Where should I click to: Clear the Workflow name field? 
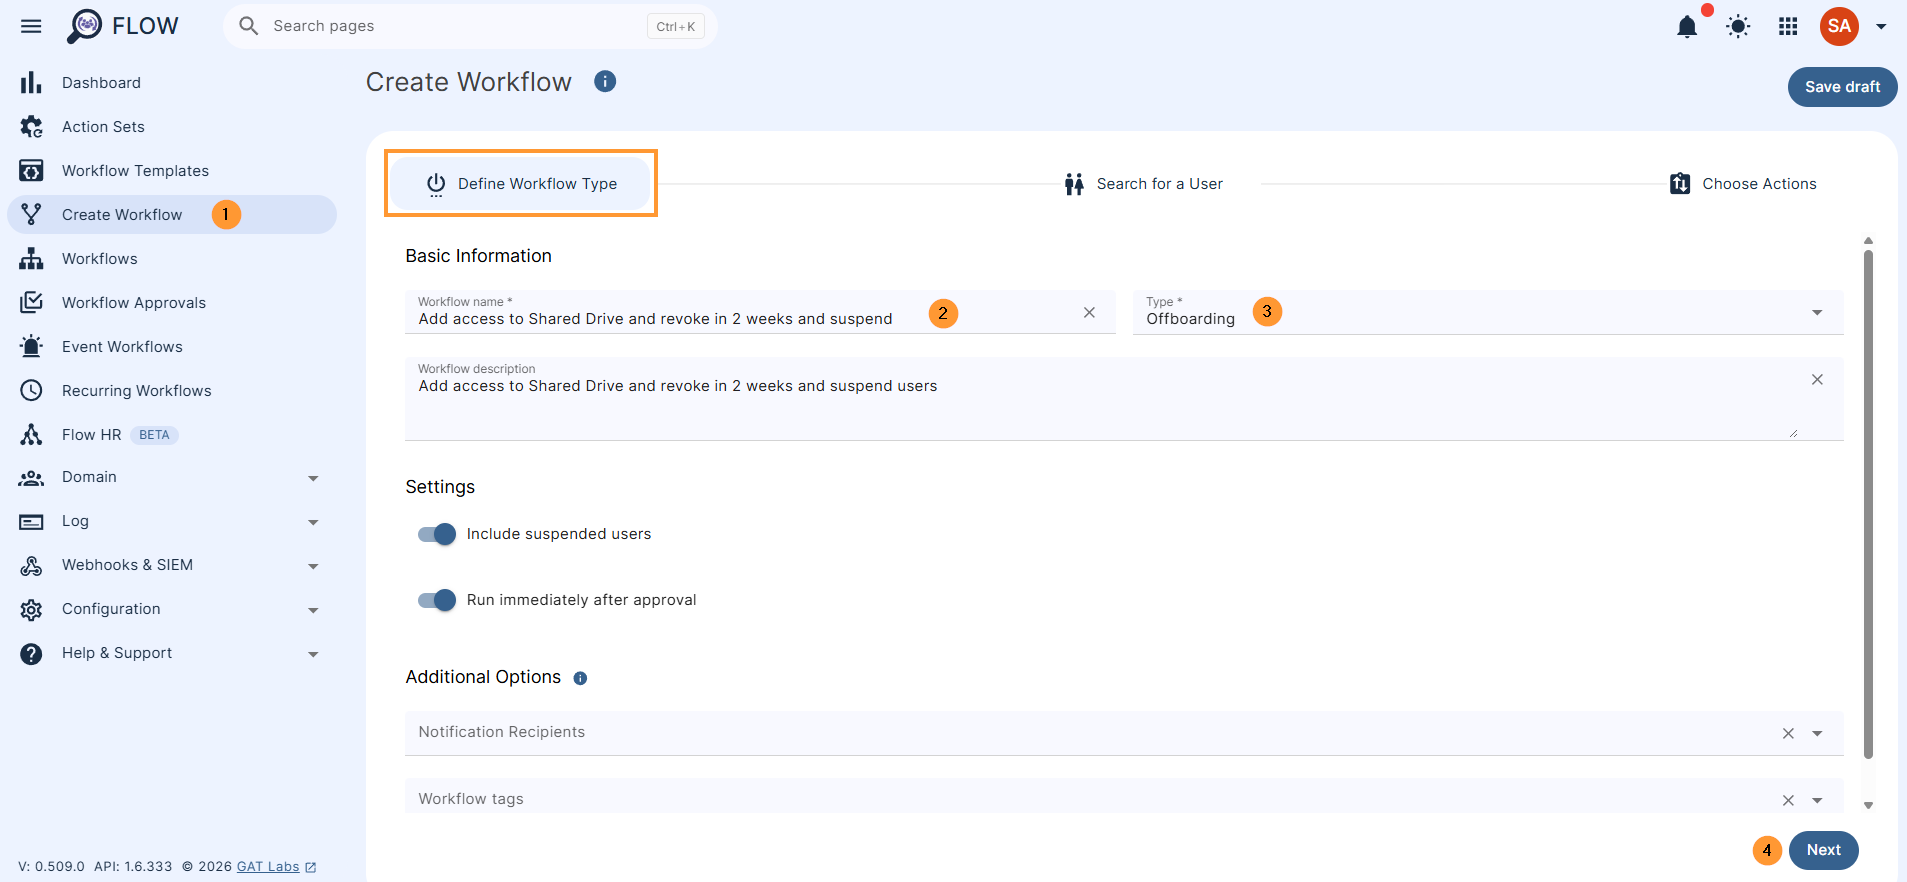point(1089,313)
